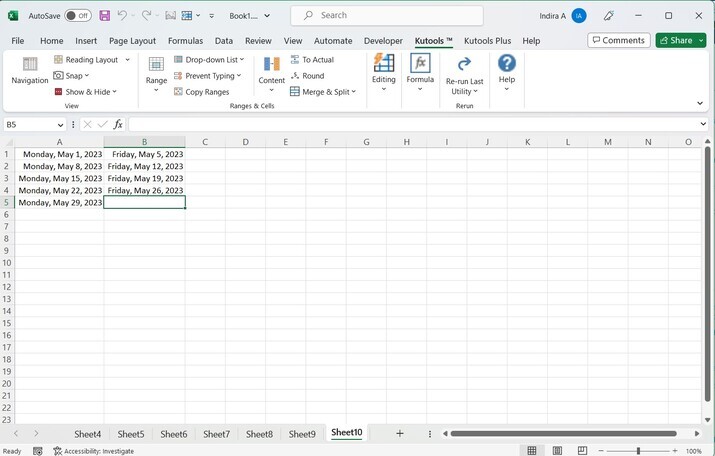The width and height of the screenshot is (715, 456).
Task: Click the formula bar input area
Action: 413,124
